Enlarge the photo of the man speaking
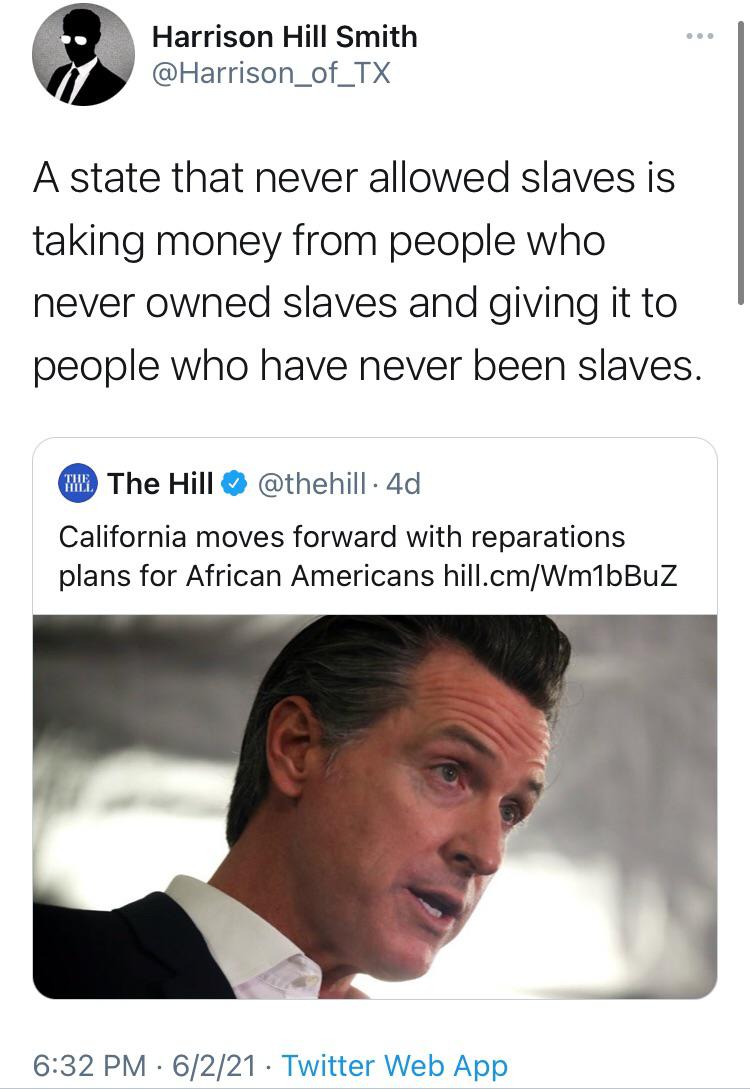Viewport: 750px width, 1089px height. [x=375, y=807]
